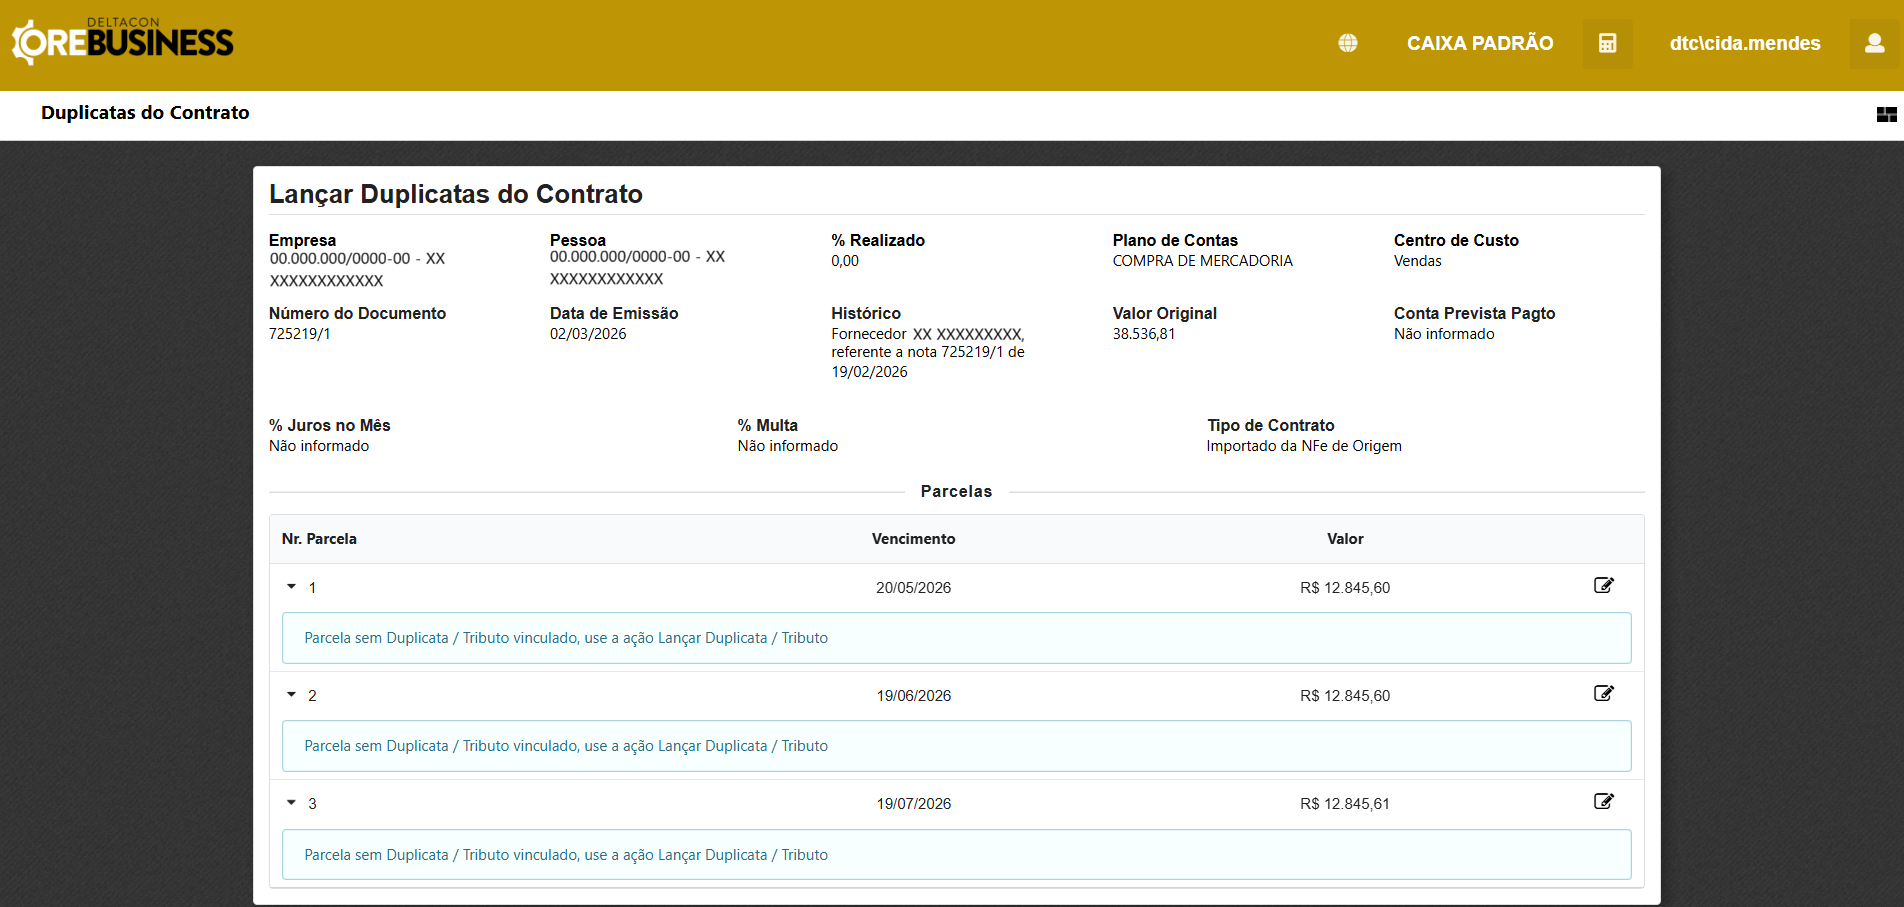Click parcela 3 info message box

pos(956,855)
